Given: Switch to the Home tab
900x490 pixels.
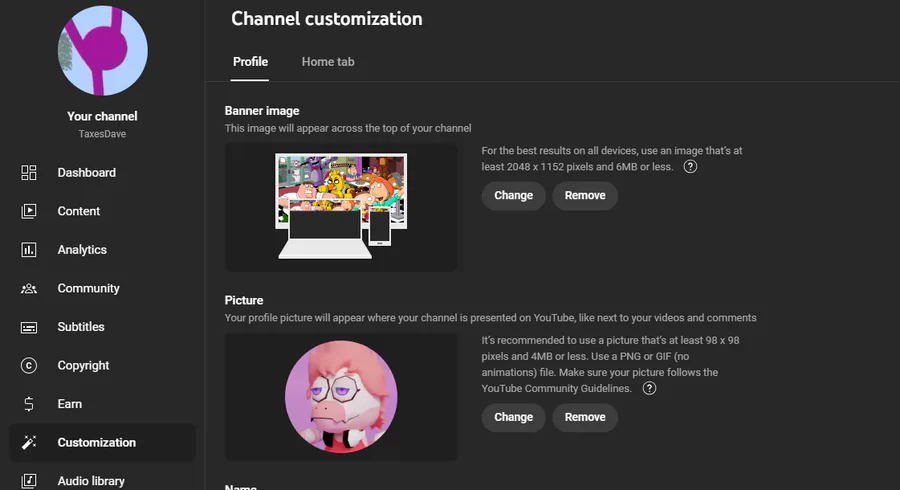Looking at the screenshot, I should pos(328,62).
